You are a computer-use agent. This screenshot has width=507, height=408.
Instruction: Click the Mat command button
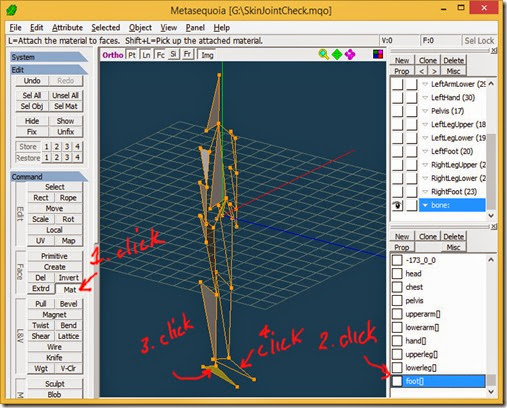tap(70, 289)
